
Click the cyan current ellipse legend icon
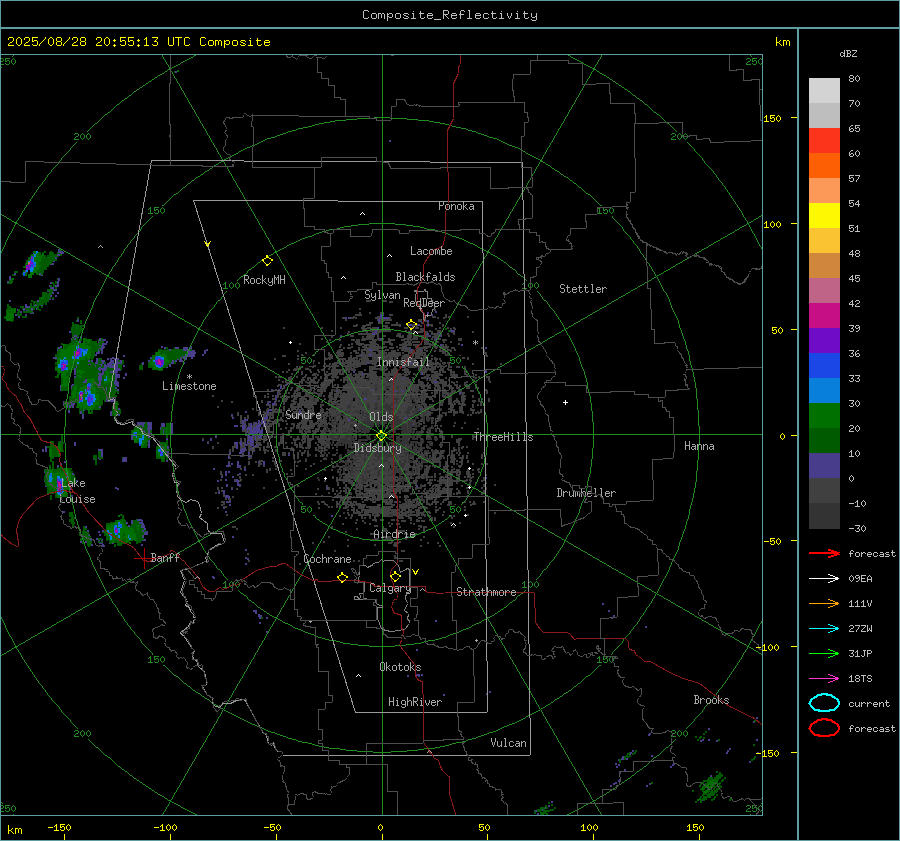[824, 703]
